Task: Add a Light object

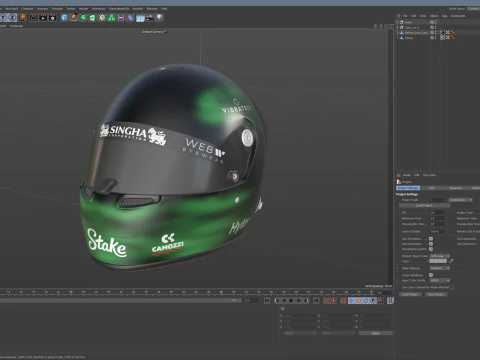Action: [159, 17]
